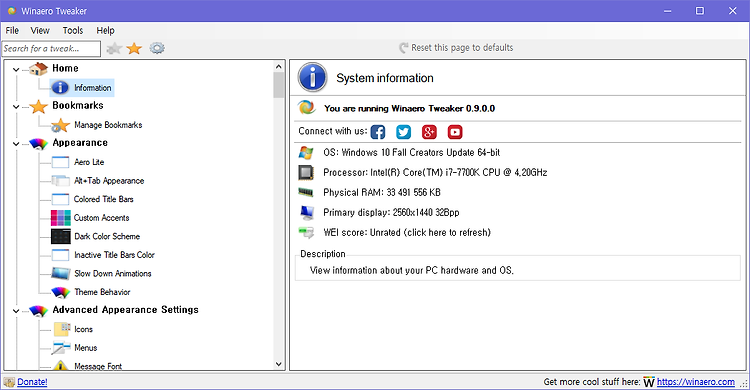
Task: Click the Icons folder icon in tree
Action: click(x=61, y=329)
